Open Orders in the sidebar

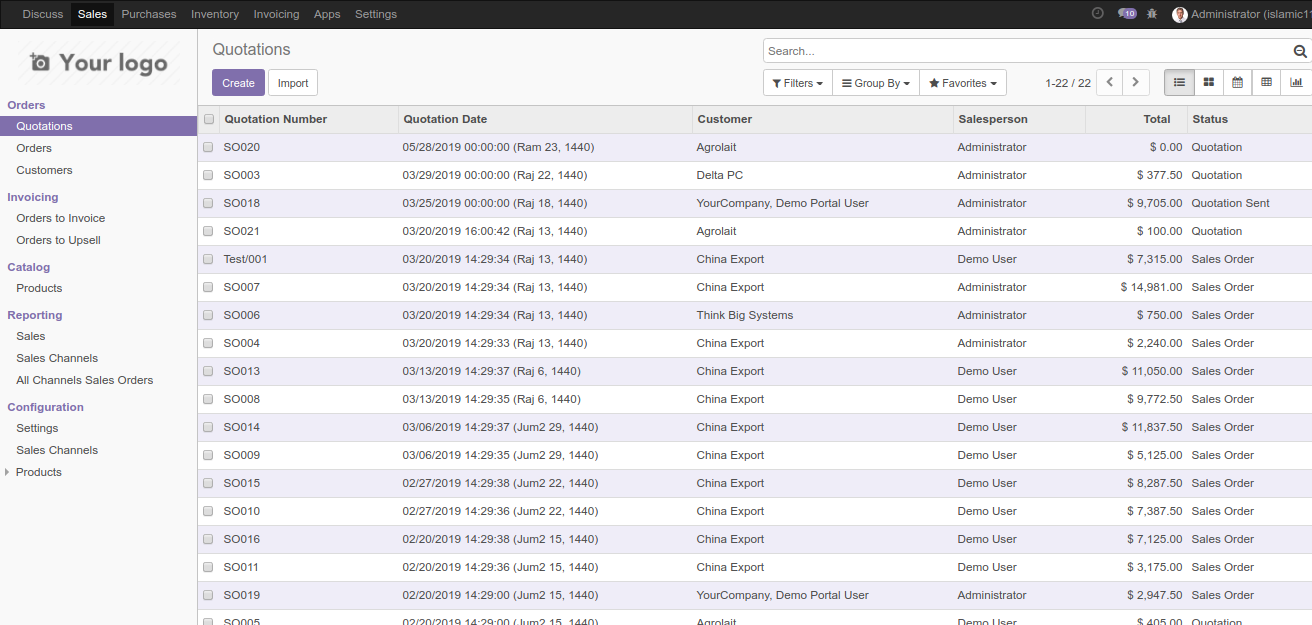click(34, 148)
